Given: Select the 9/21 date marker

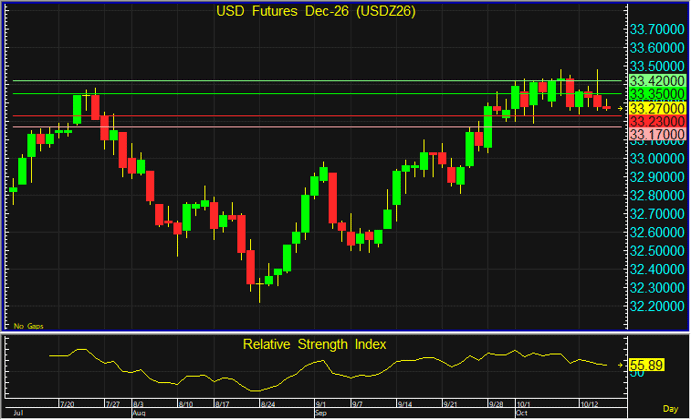Looking at the screenshot, I should pos(450,404).
